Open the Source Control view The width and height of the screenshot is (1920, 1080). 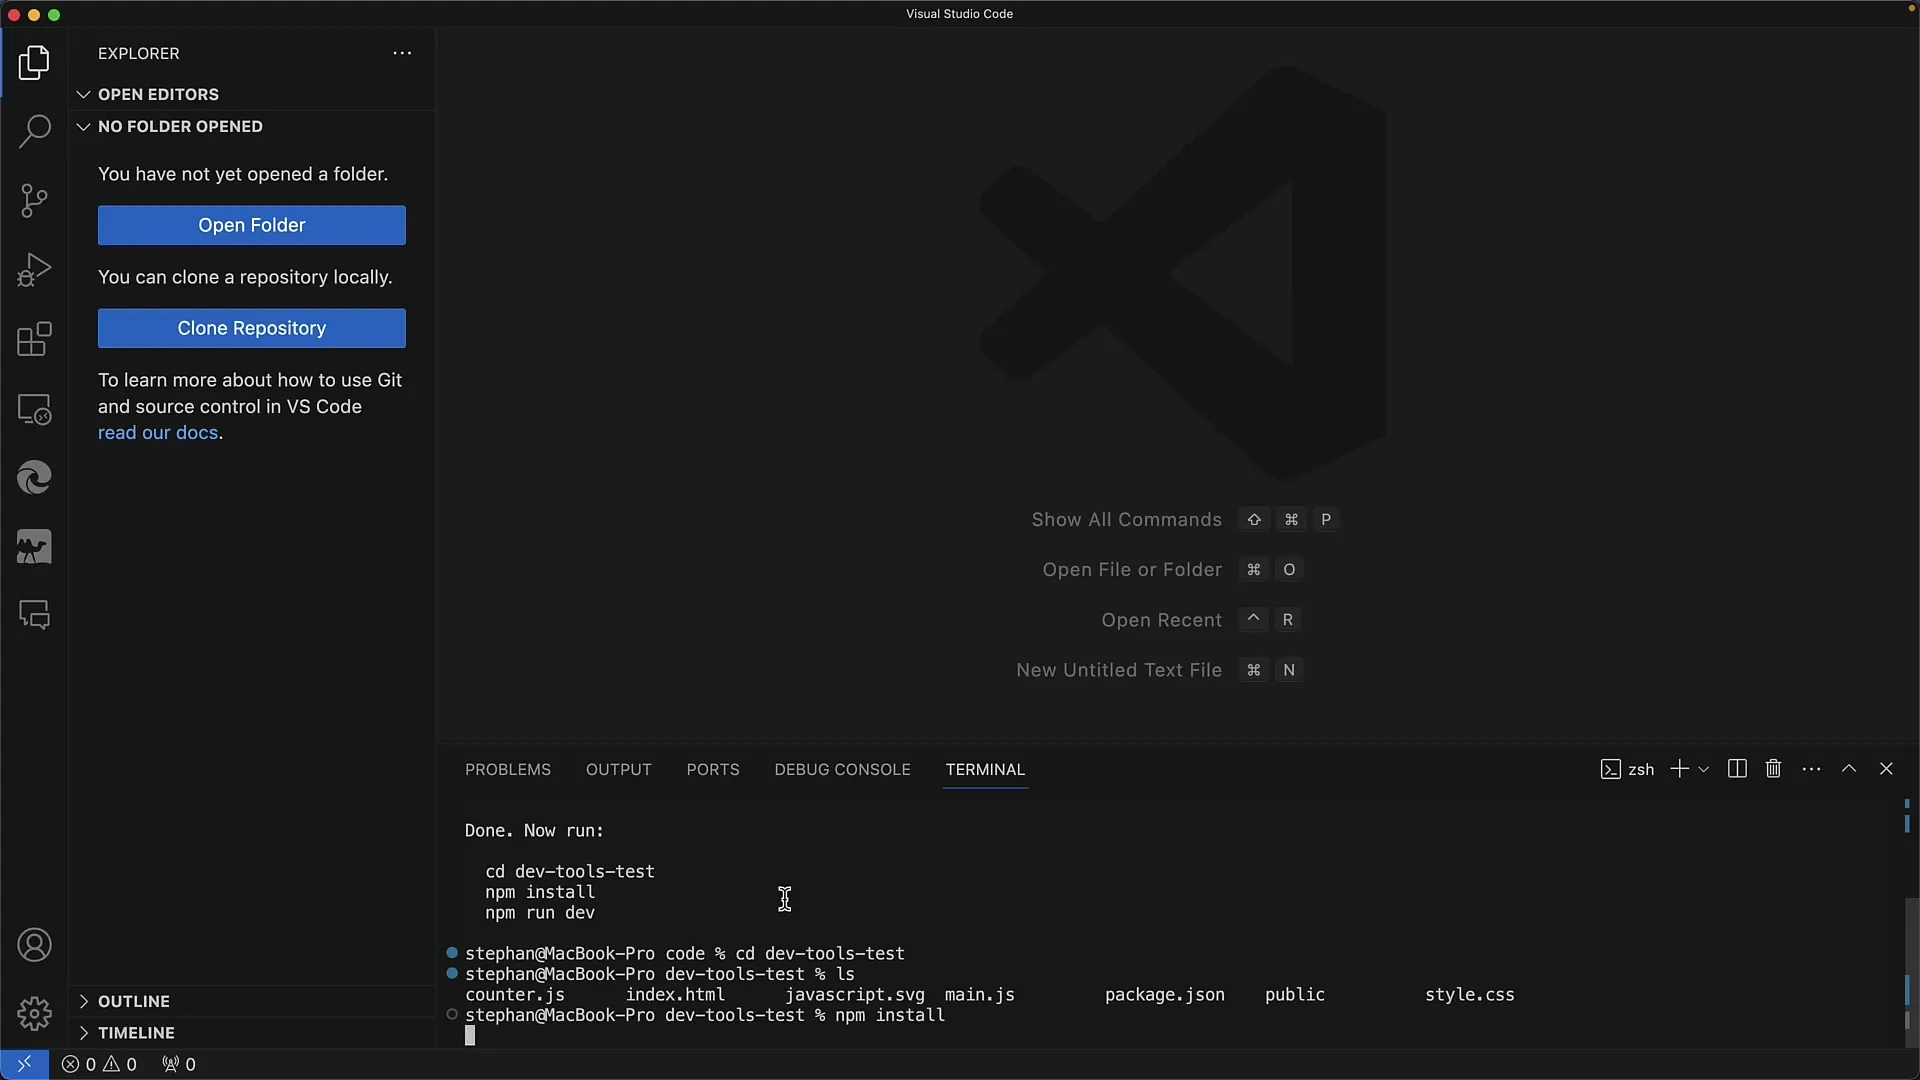[34, 201]
